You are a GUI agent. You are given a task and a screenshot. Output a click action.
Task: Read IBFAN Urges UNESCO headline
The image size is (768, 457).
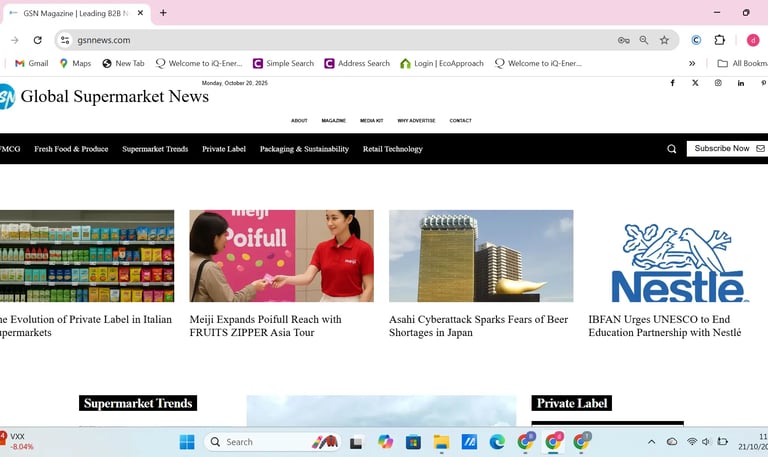click(x=665, y=326)
